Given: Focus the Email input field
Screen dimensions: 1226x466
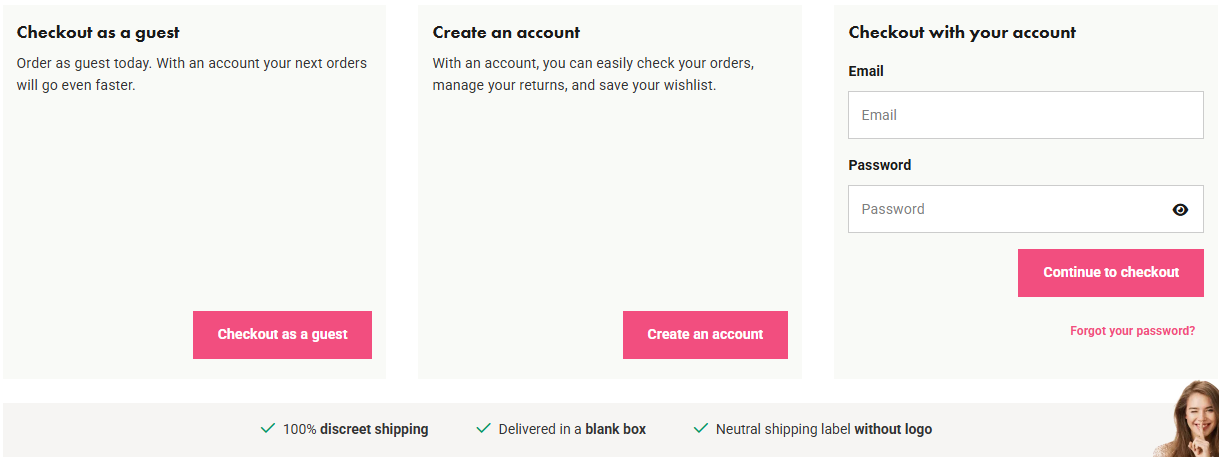Looking at the screenshot, I should tap(1026, 115).
